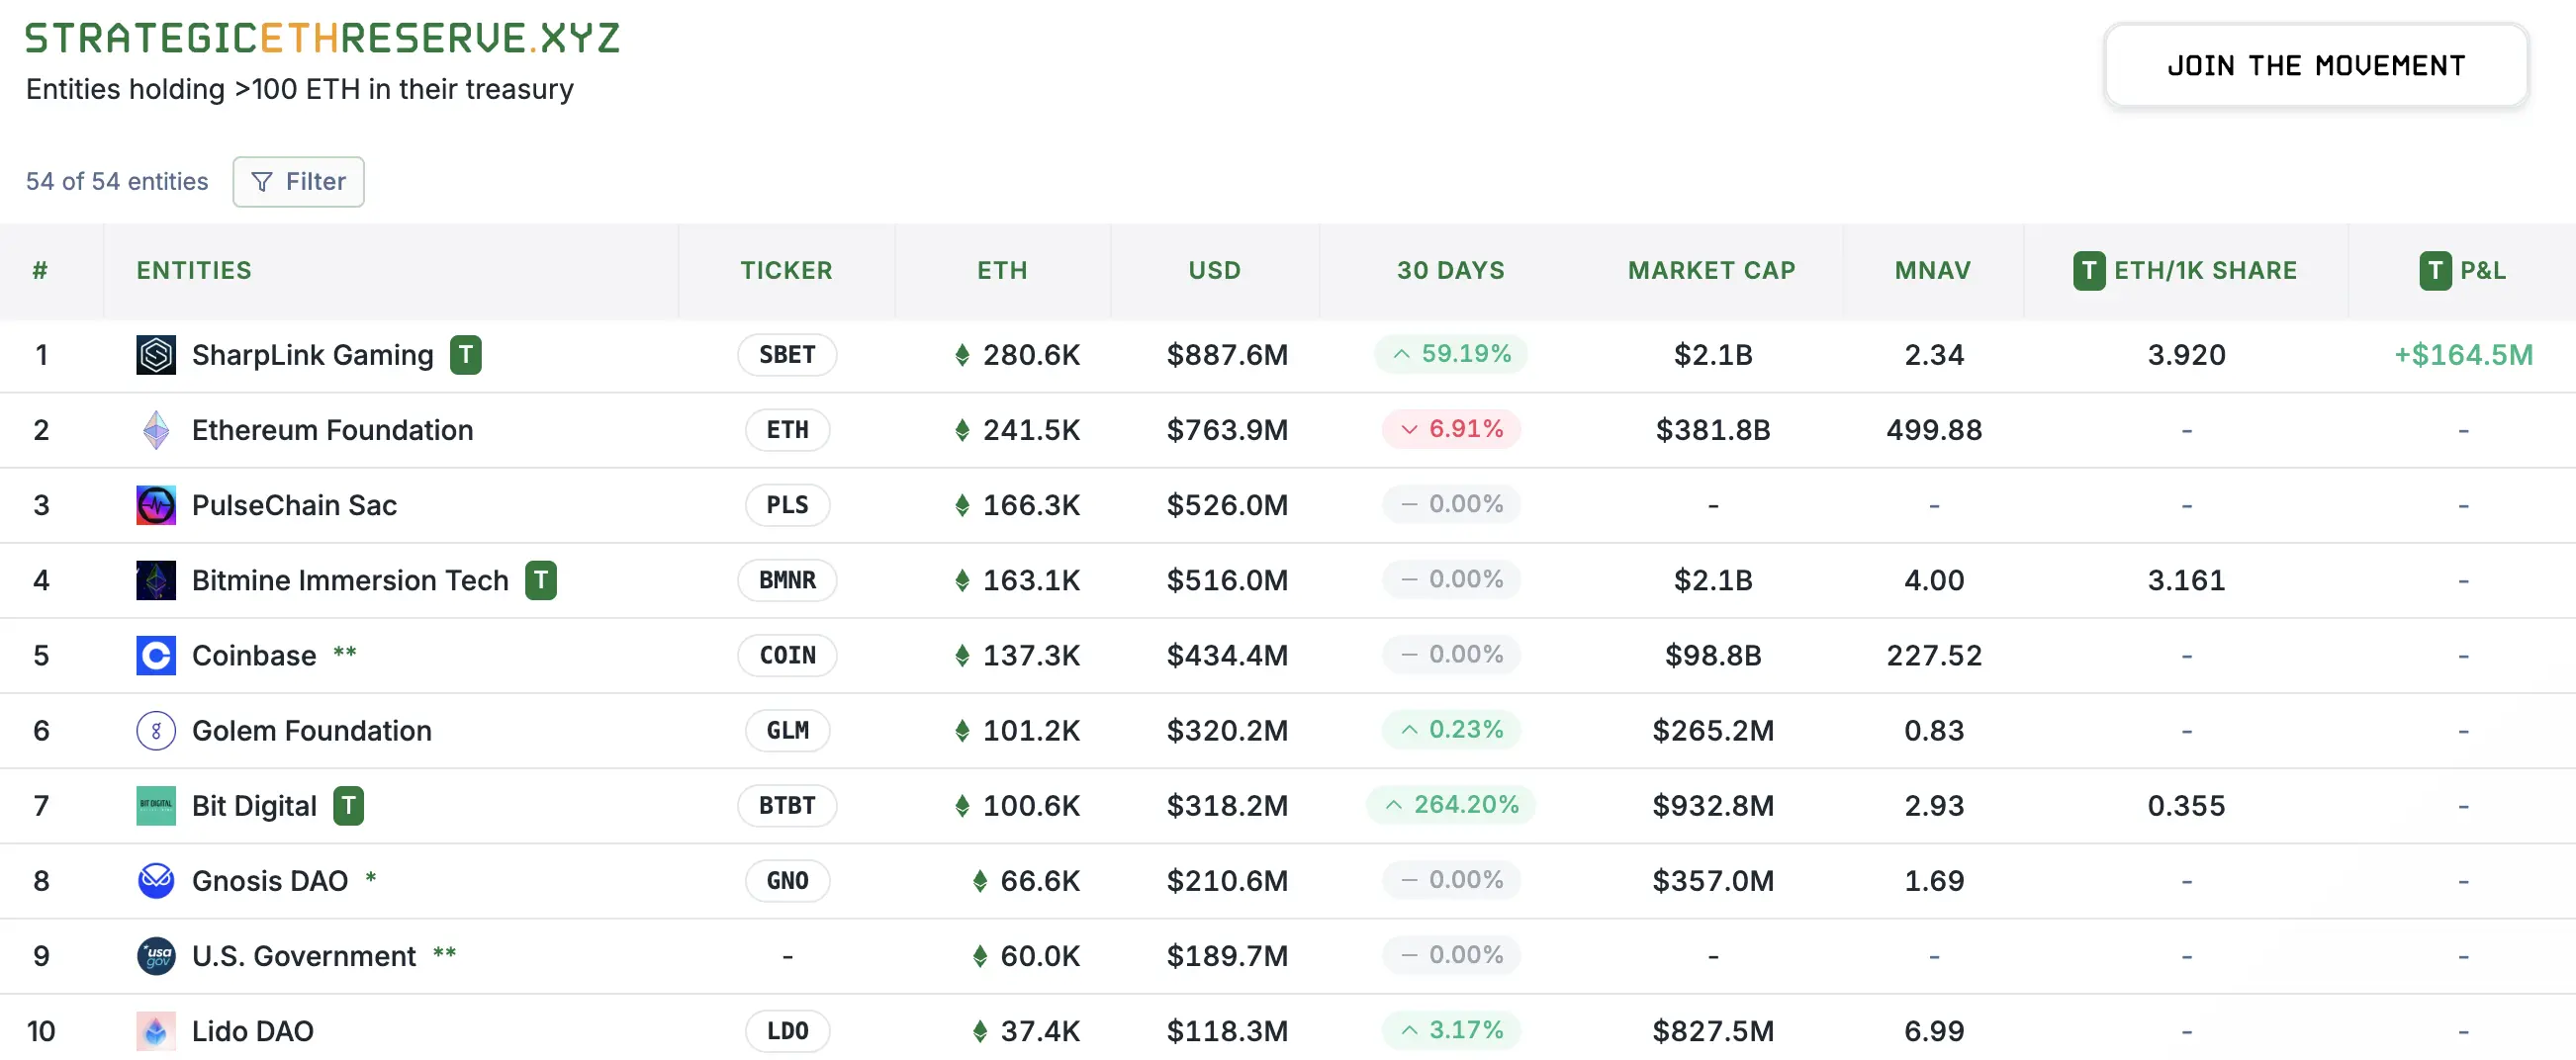Sort by the 30 Days column header
Viewport: 2576px width, 1060px height.
pos(1450,270)
